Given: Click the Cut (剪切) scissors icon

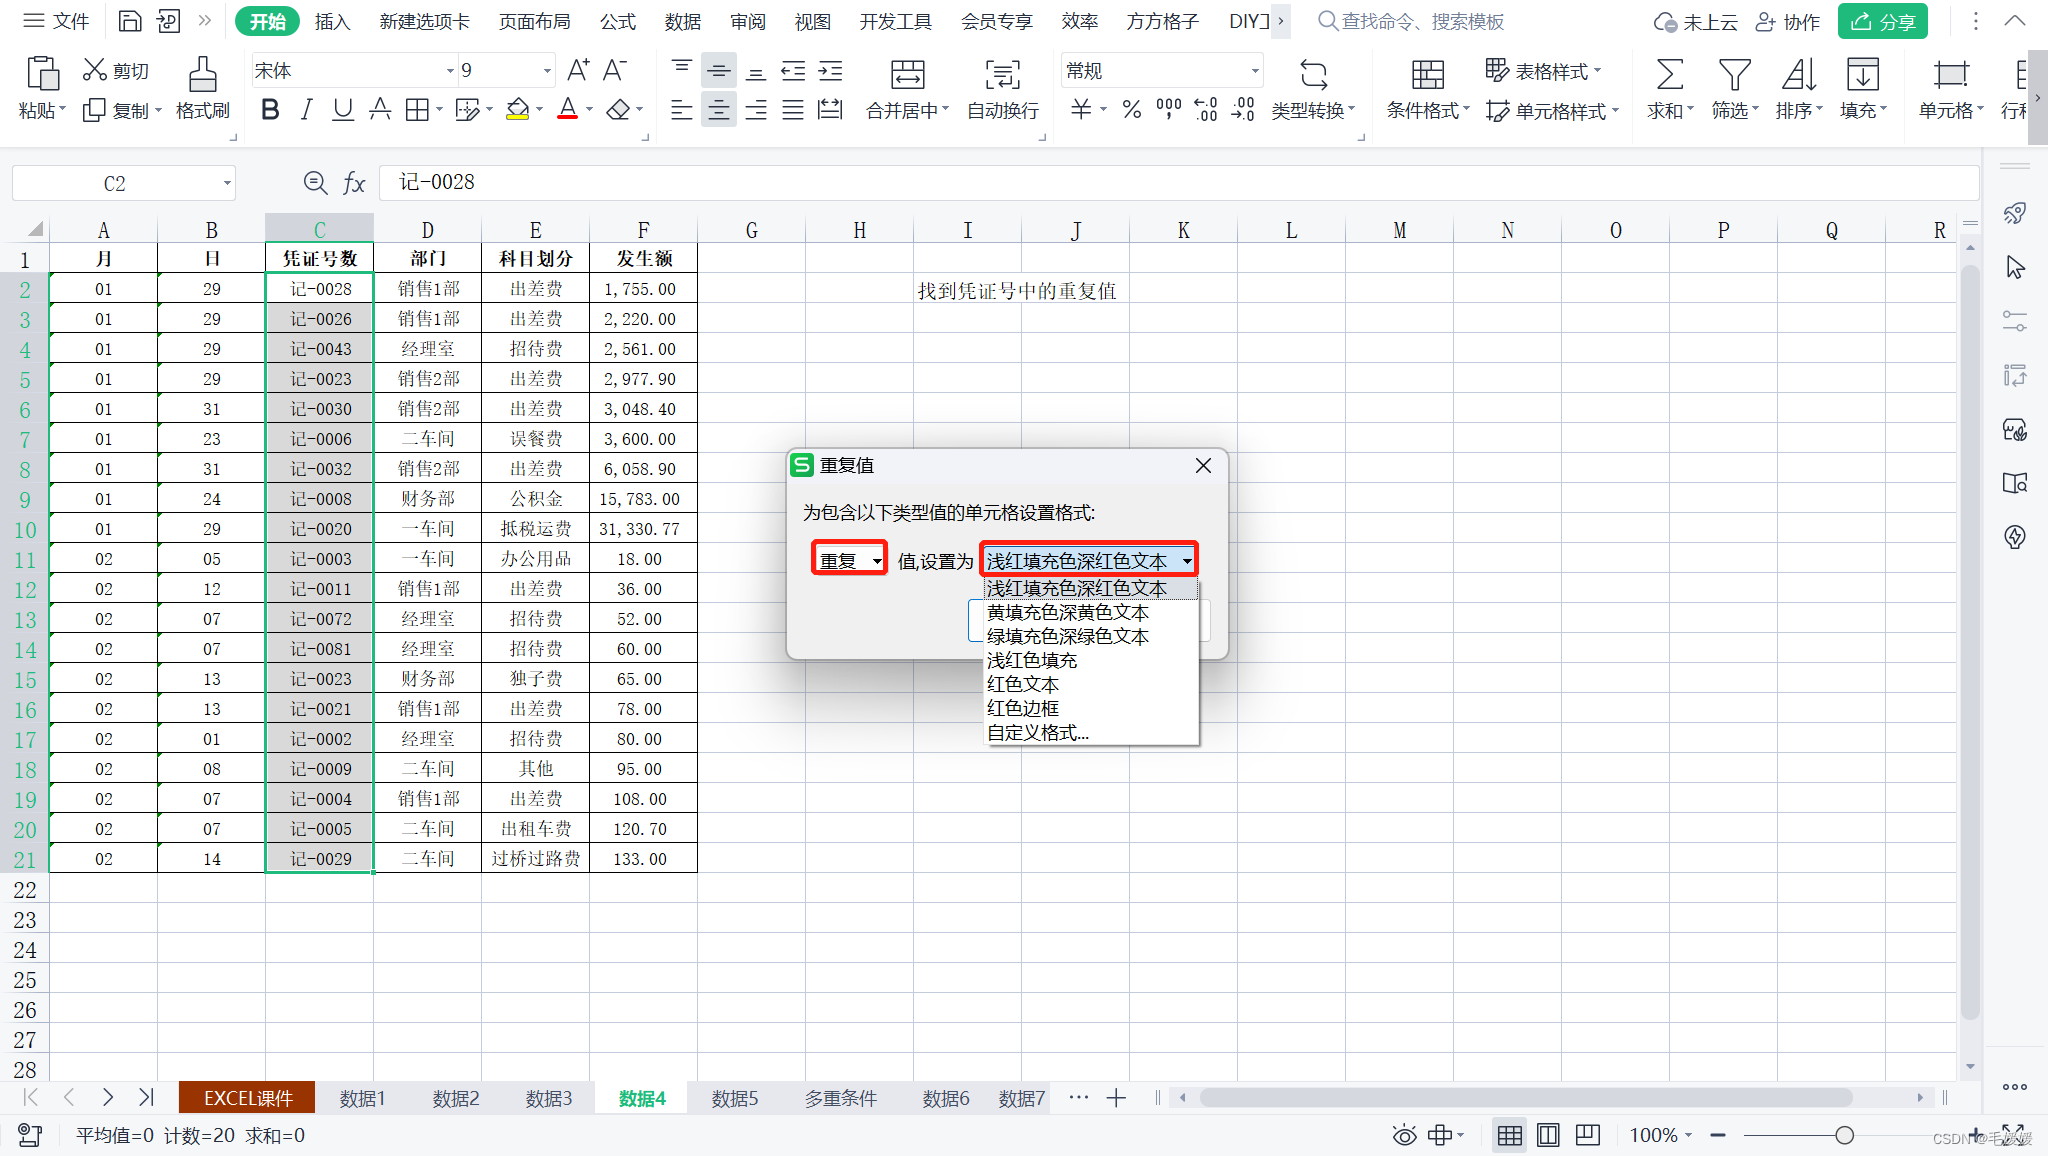Looking at the screenshot, I should click(x=95, y=70).
